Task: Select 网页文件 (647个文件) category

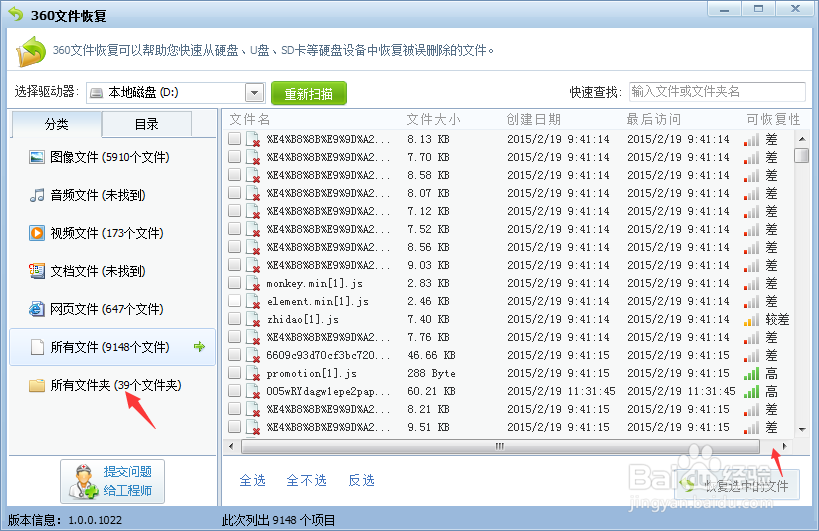Action: click(x=112, y=309)
